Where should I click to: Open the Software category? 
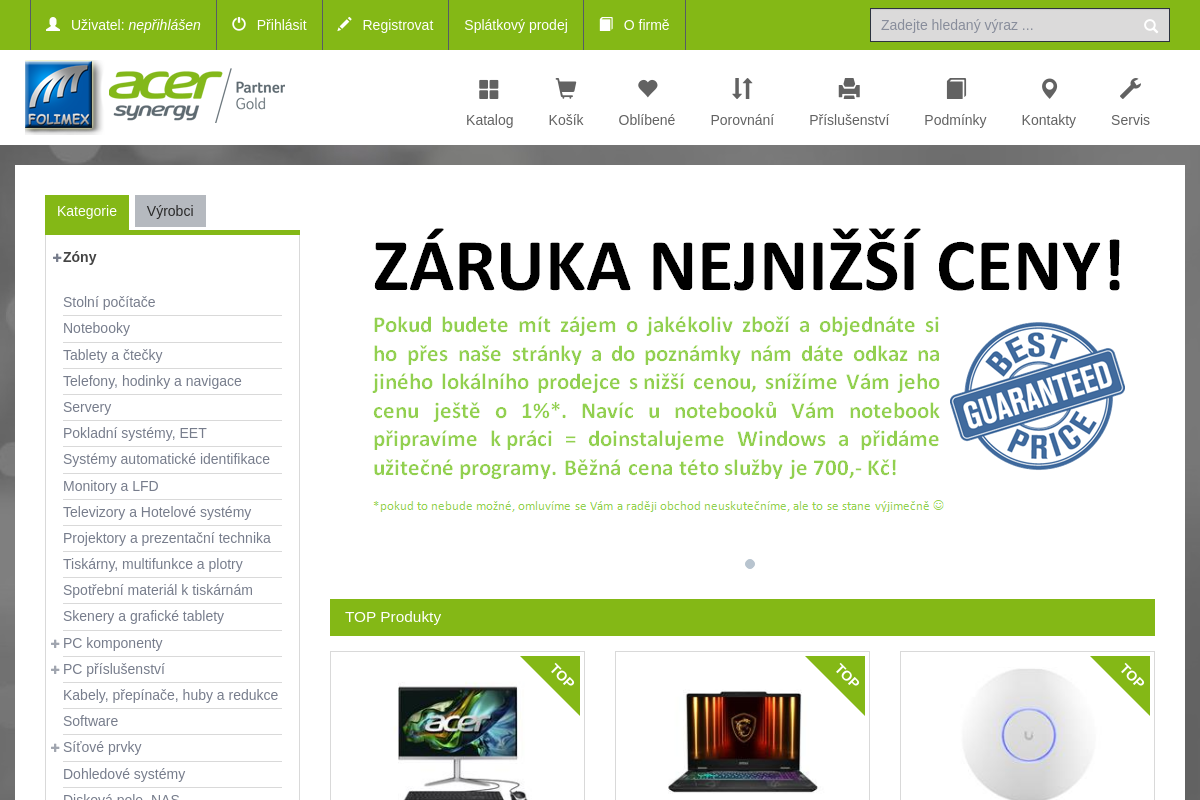(x=90, y=721)
